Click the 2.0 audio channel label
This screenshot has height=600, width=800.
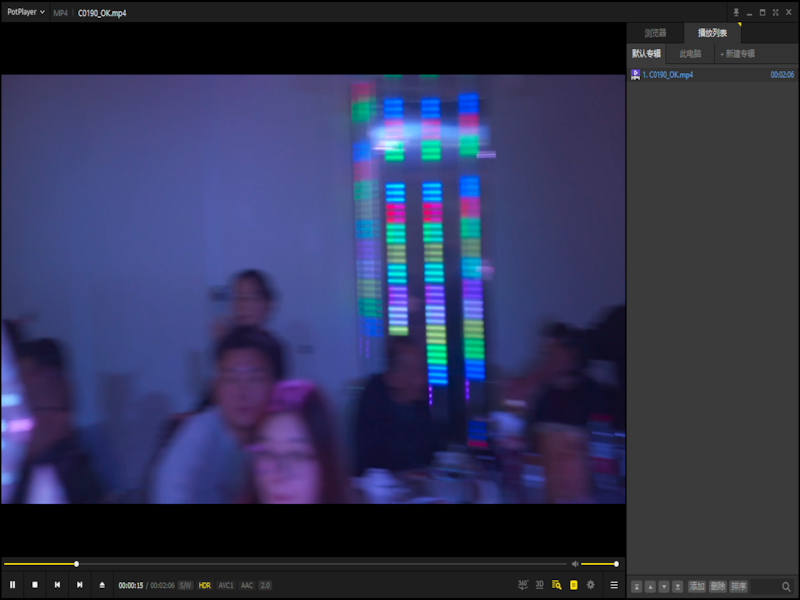(265, 585)
